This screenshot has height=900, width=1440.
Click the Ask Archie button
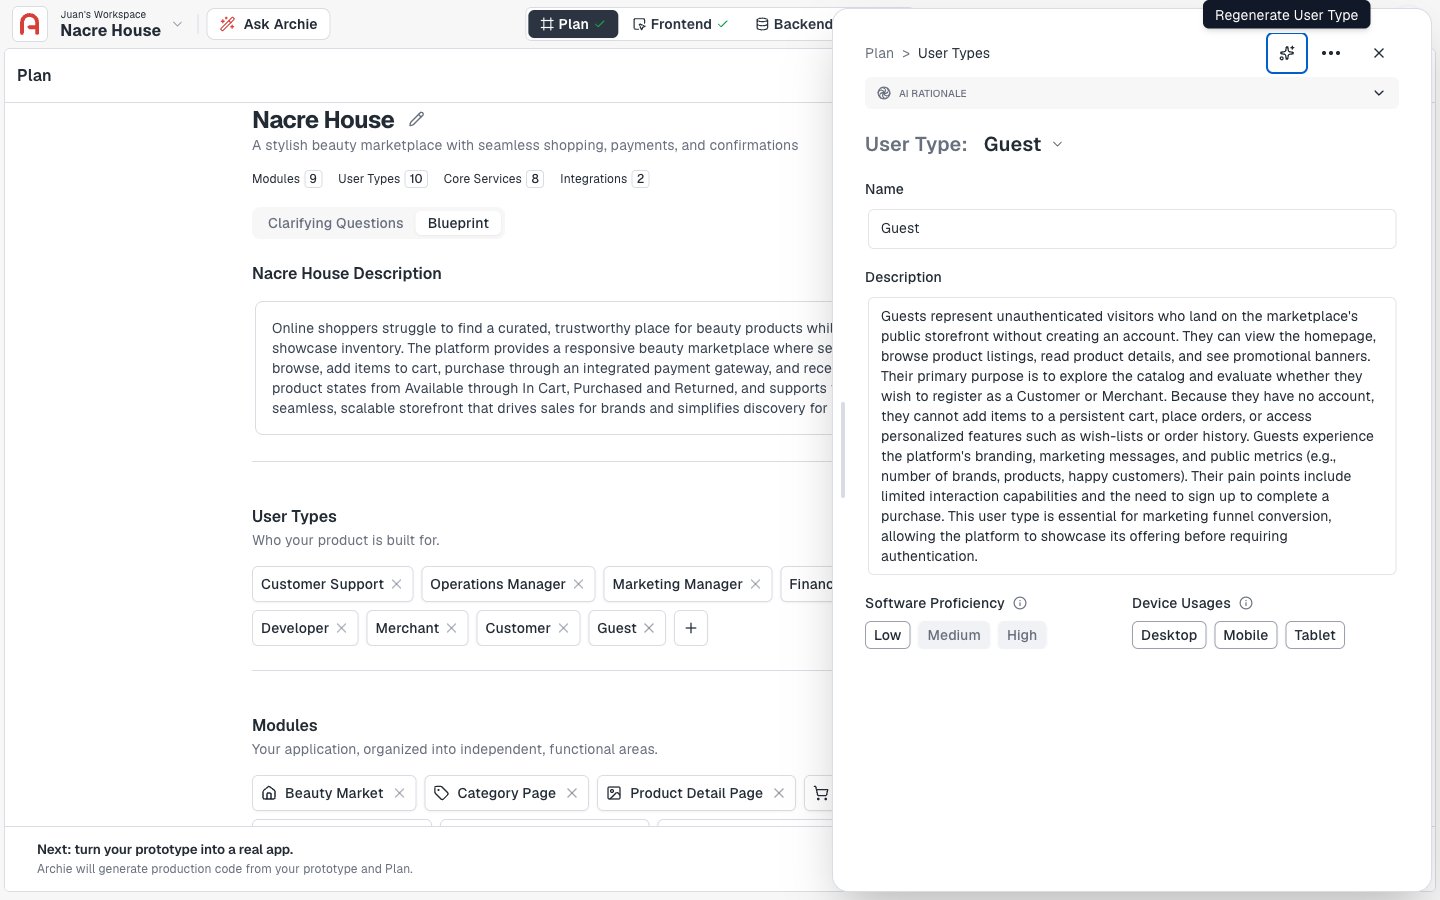pos(268,24)
